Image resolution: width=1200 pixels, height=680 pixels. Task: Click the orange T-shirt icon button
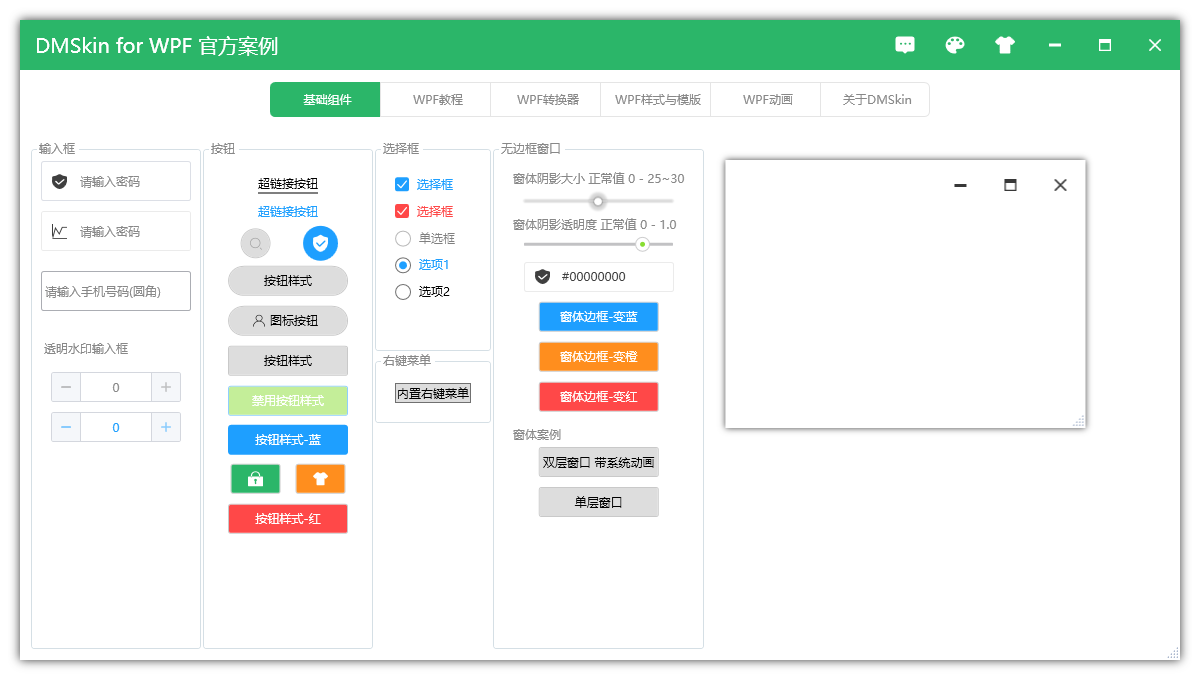click(x=320, y=479)
